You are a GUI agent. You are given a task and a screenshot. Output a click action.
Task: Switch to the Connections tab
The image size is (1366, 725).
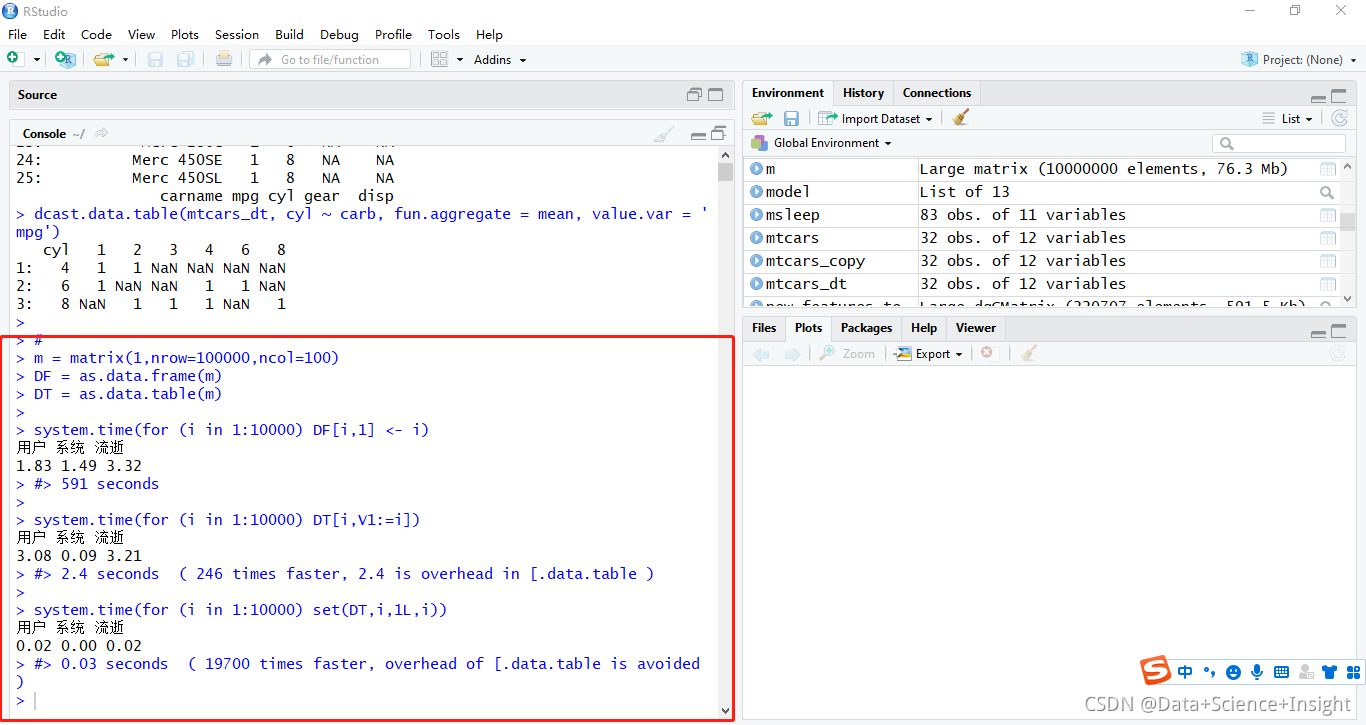937,93
